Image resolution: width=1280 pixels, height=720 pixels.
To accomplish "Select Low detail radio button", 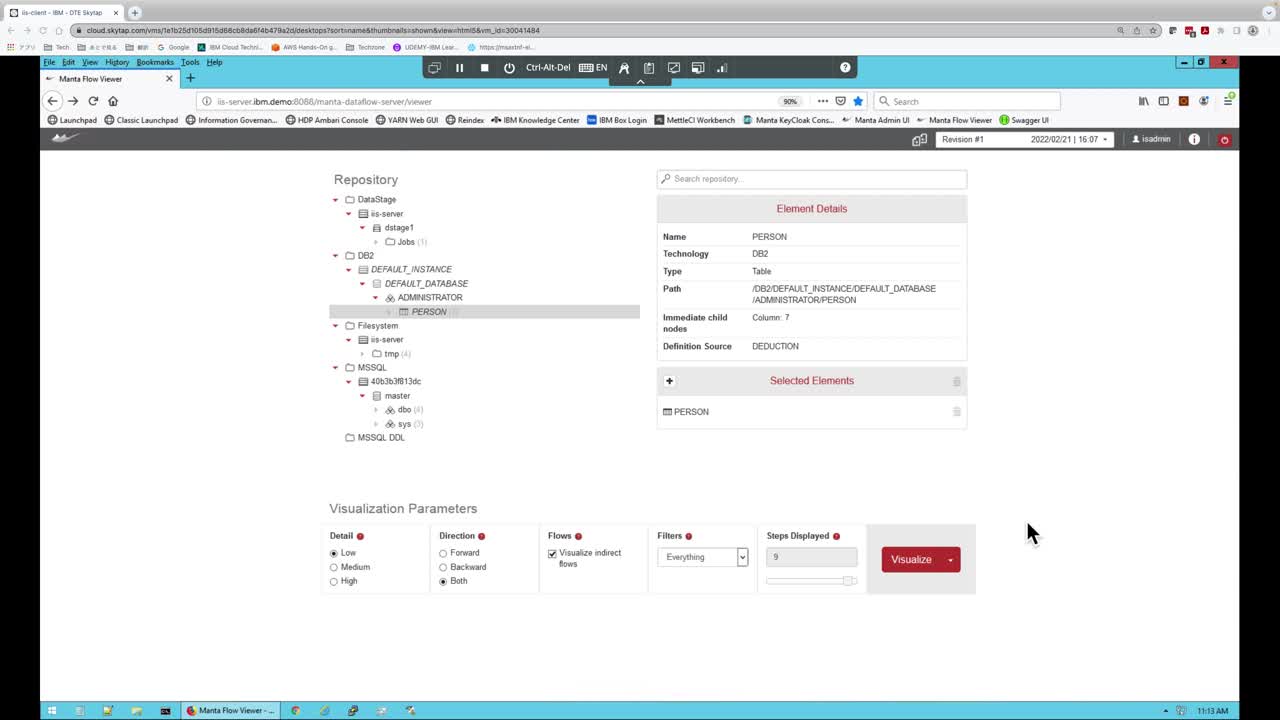I will point(334,553).
